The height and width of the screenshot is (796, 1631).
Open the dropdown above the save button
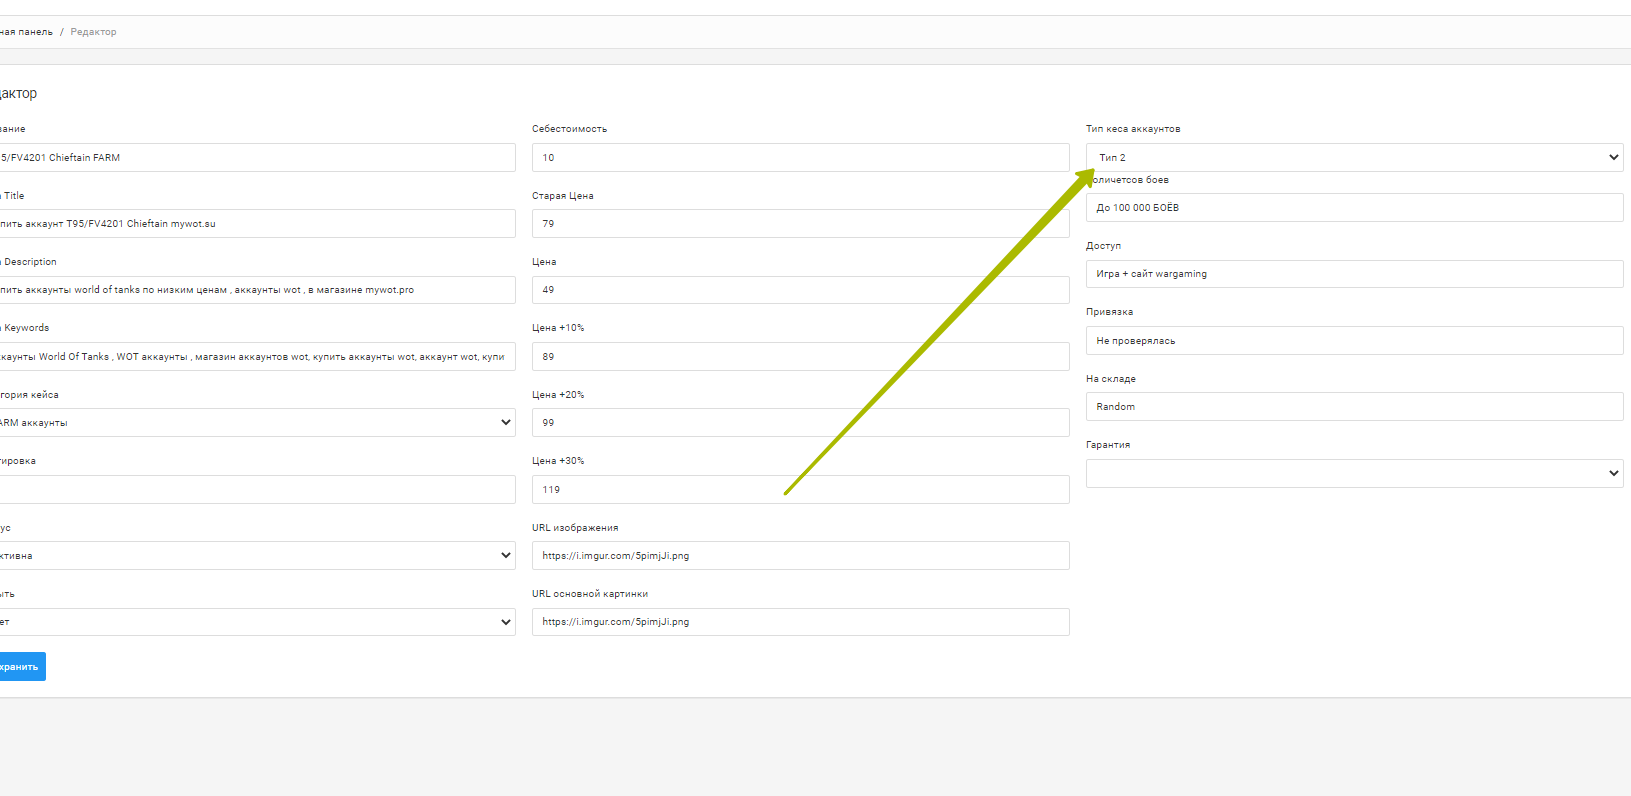pyautogui.click(x=256, y=622)
